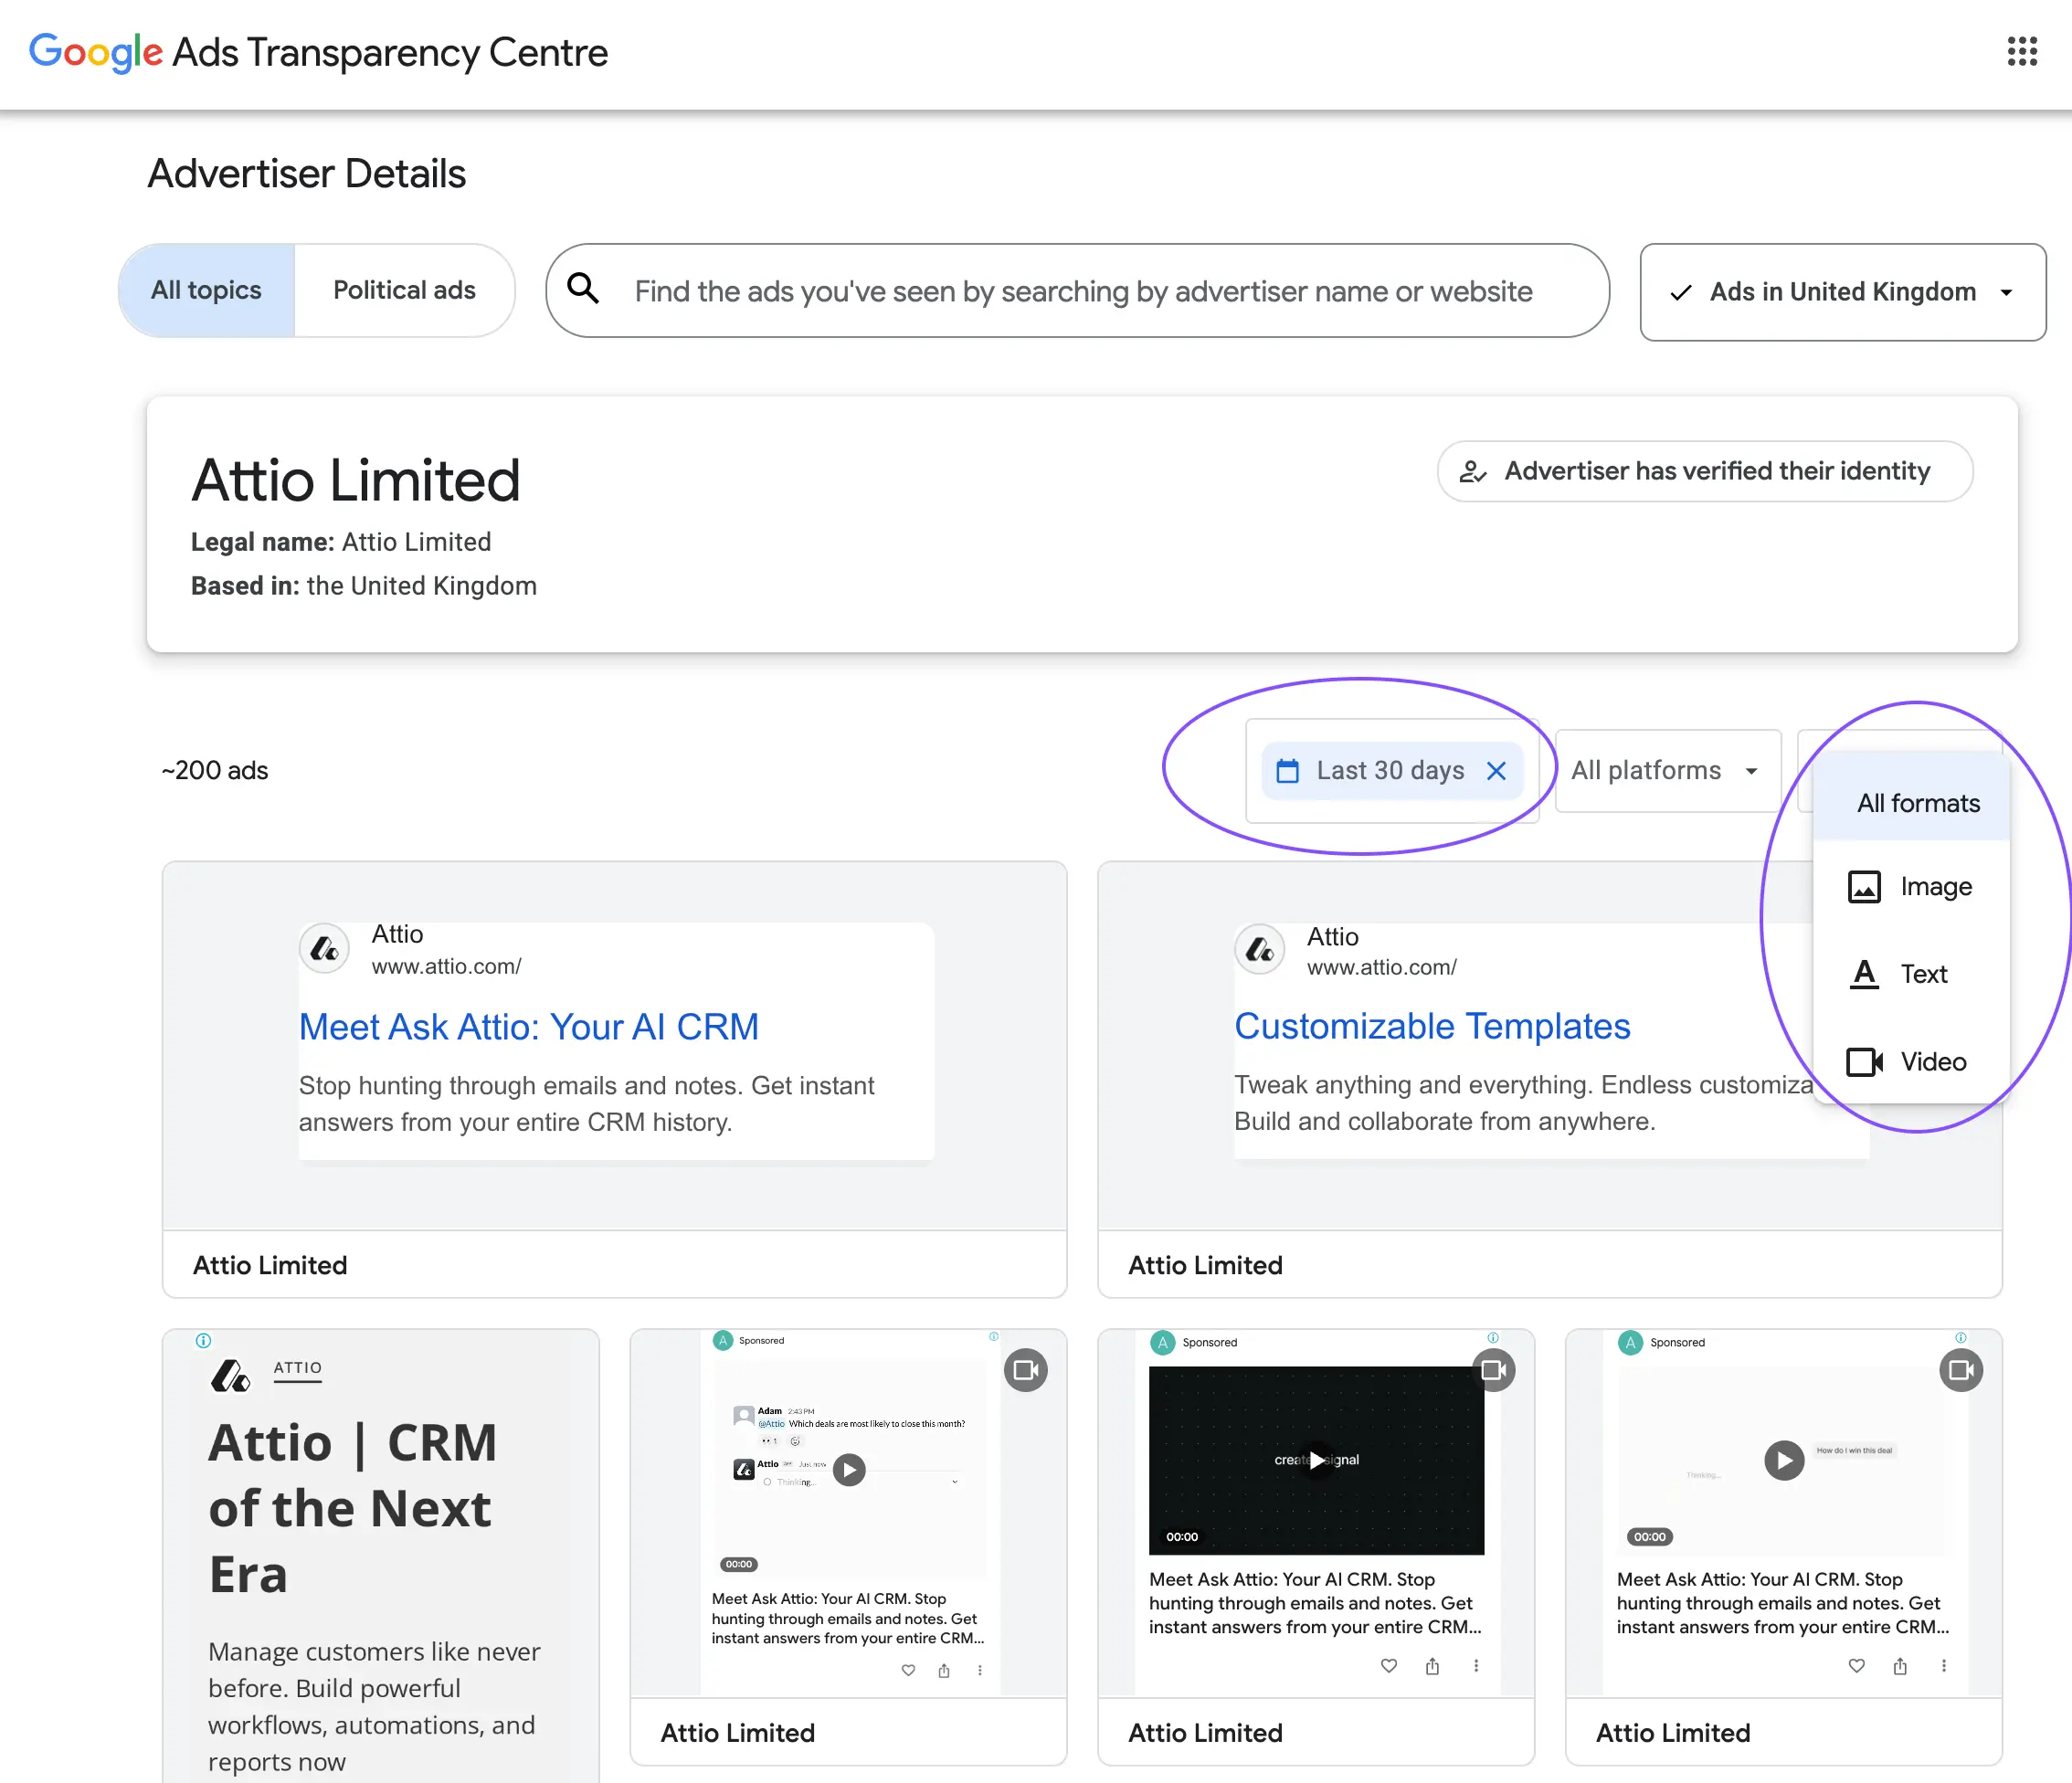The width and height of the screenshot is (2072, 1783).
Task: Select All formats option
Action: (x=1917, y=804)
